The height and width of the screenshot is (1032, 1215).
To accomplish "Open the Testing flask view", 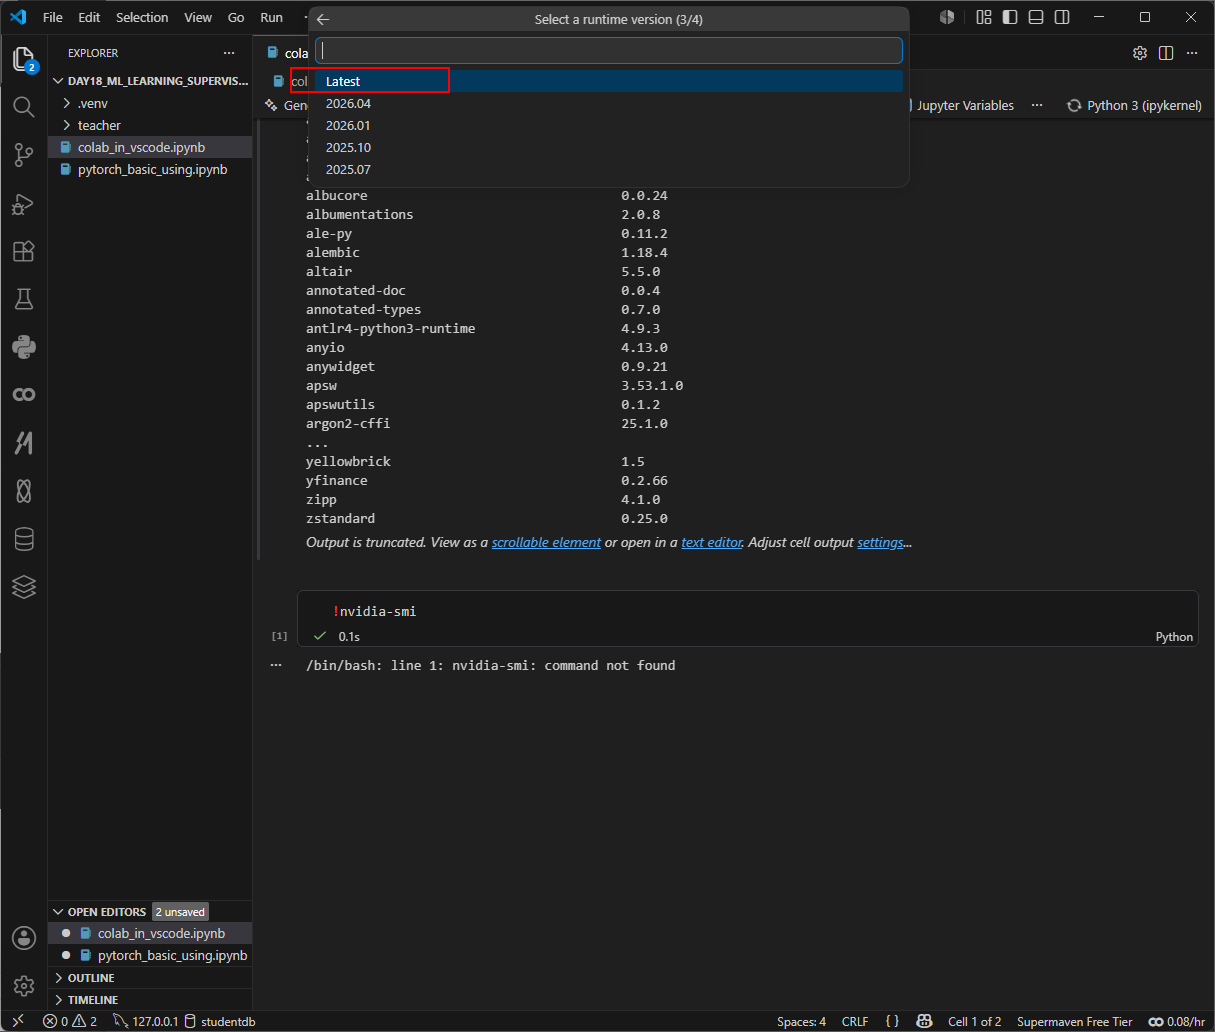I will (24, 299).
